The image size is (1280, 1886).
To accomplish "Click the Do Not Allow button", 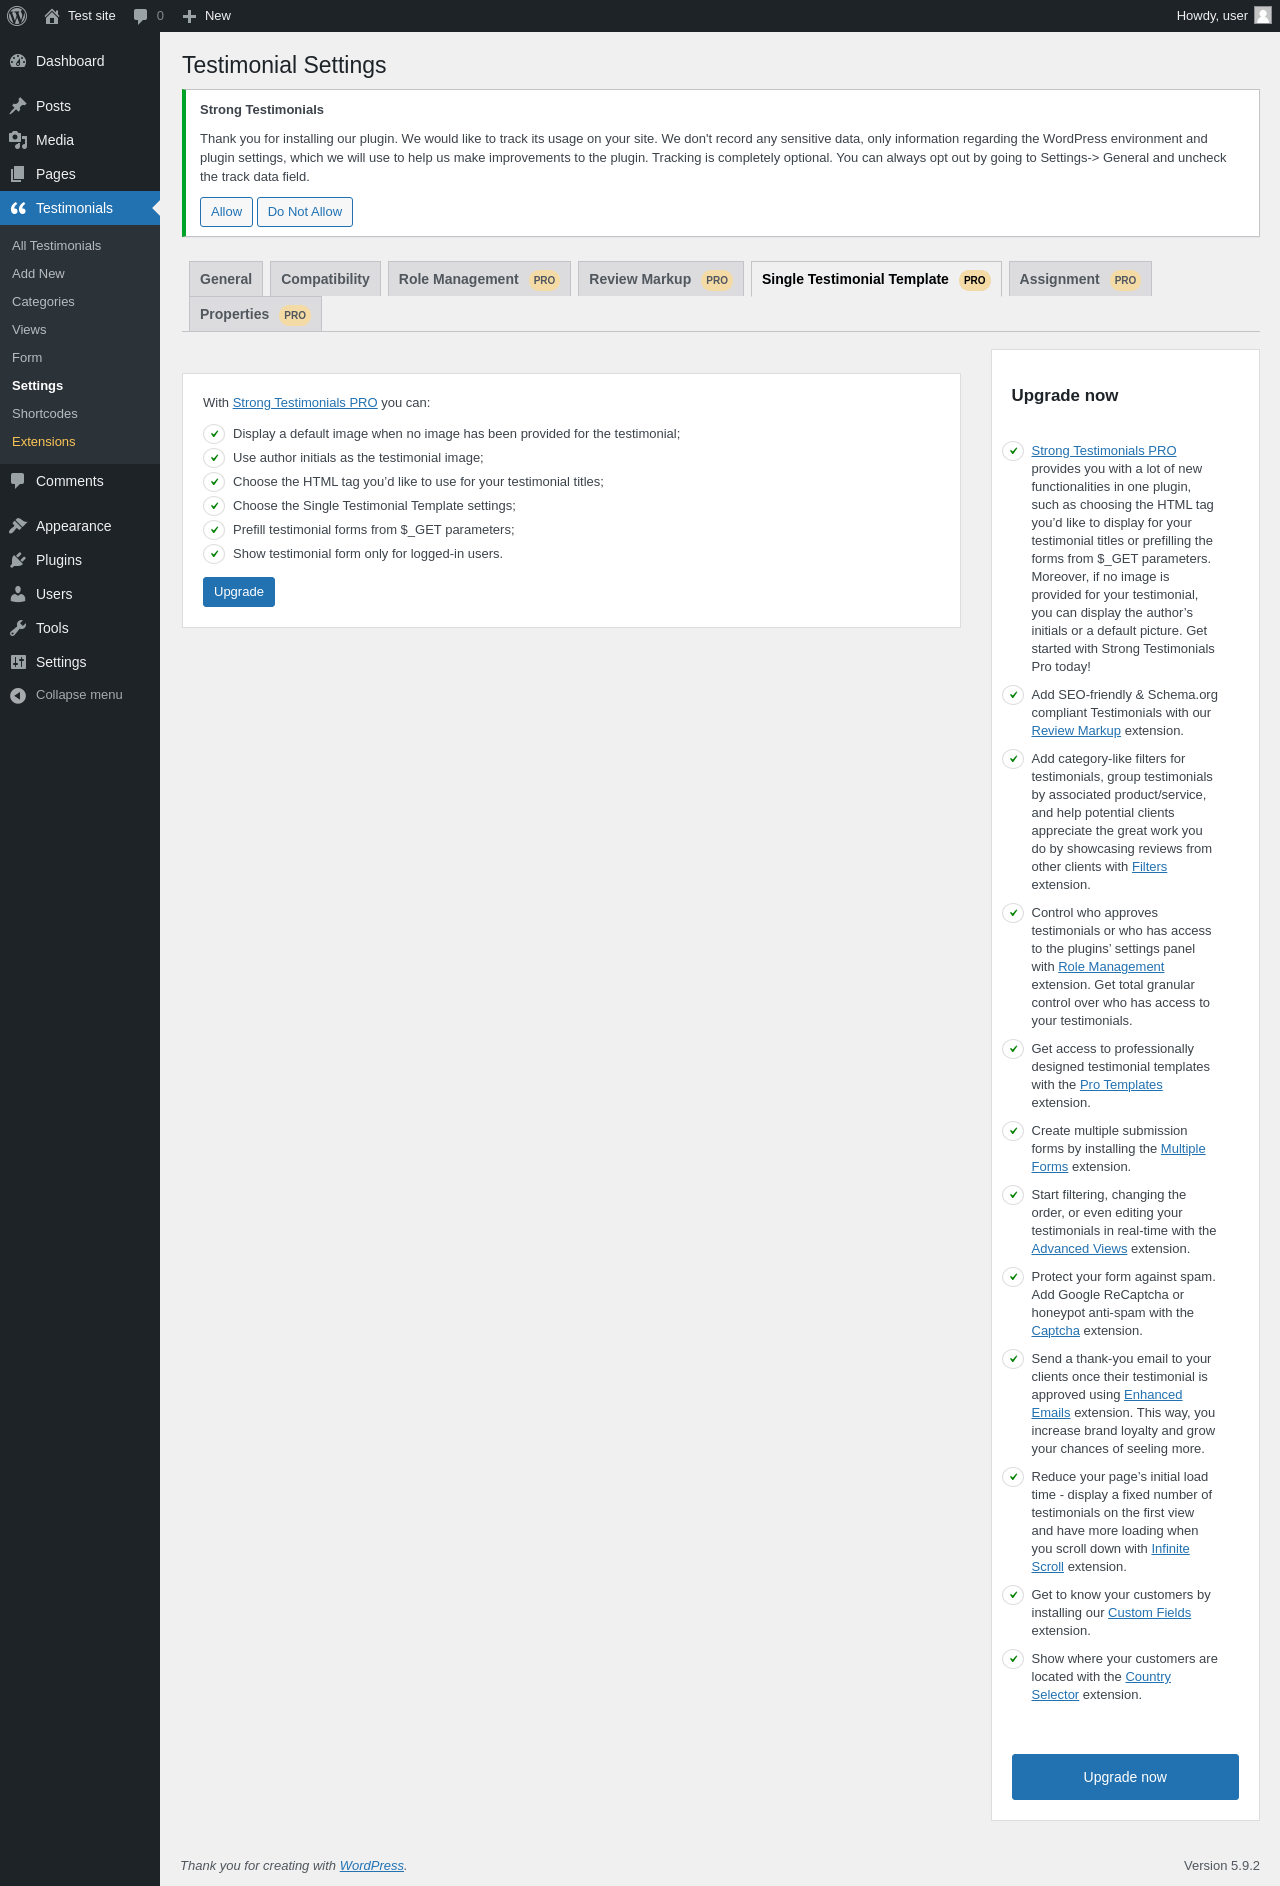I will pyautogui.click(x=305, y=212).
